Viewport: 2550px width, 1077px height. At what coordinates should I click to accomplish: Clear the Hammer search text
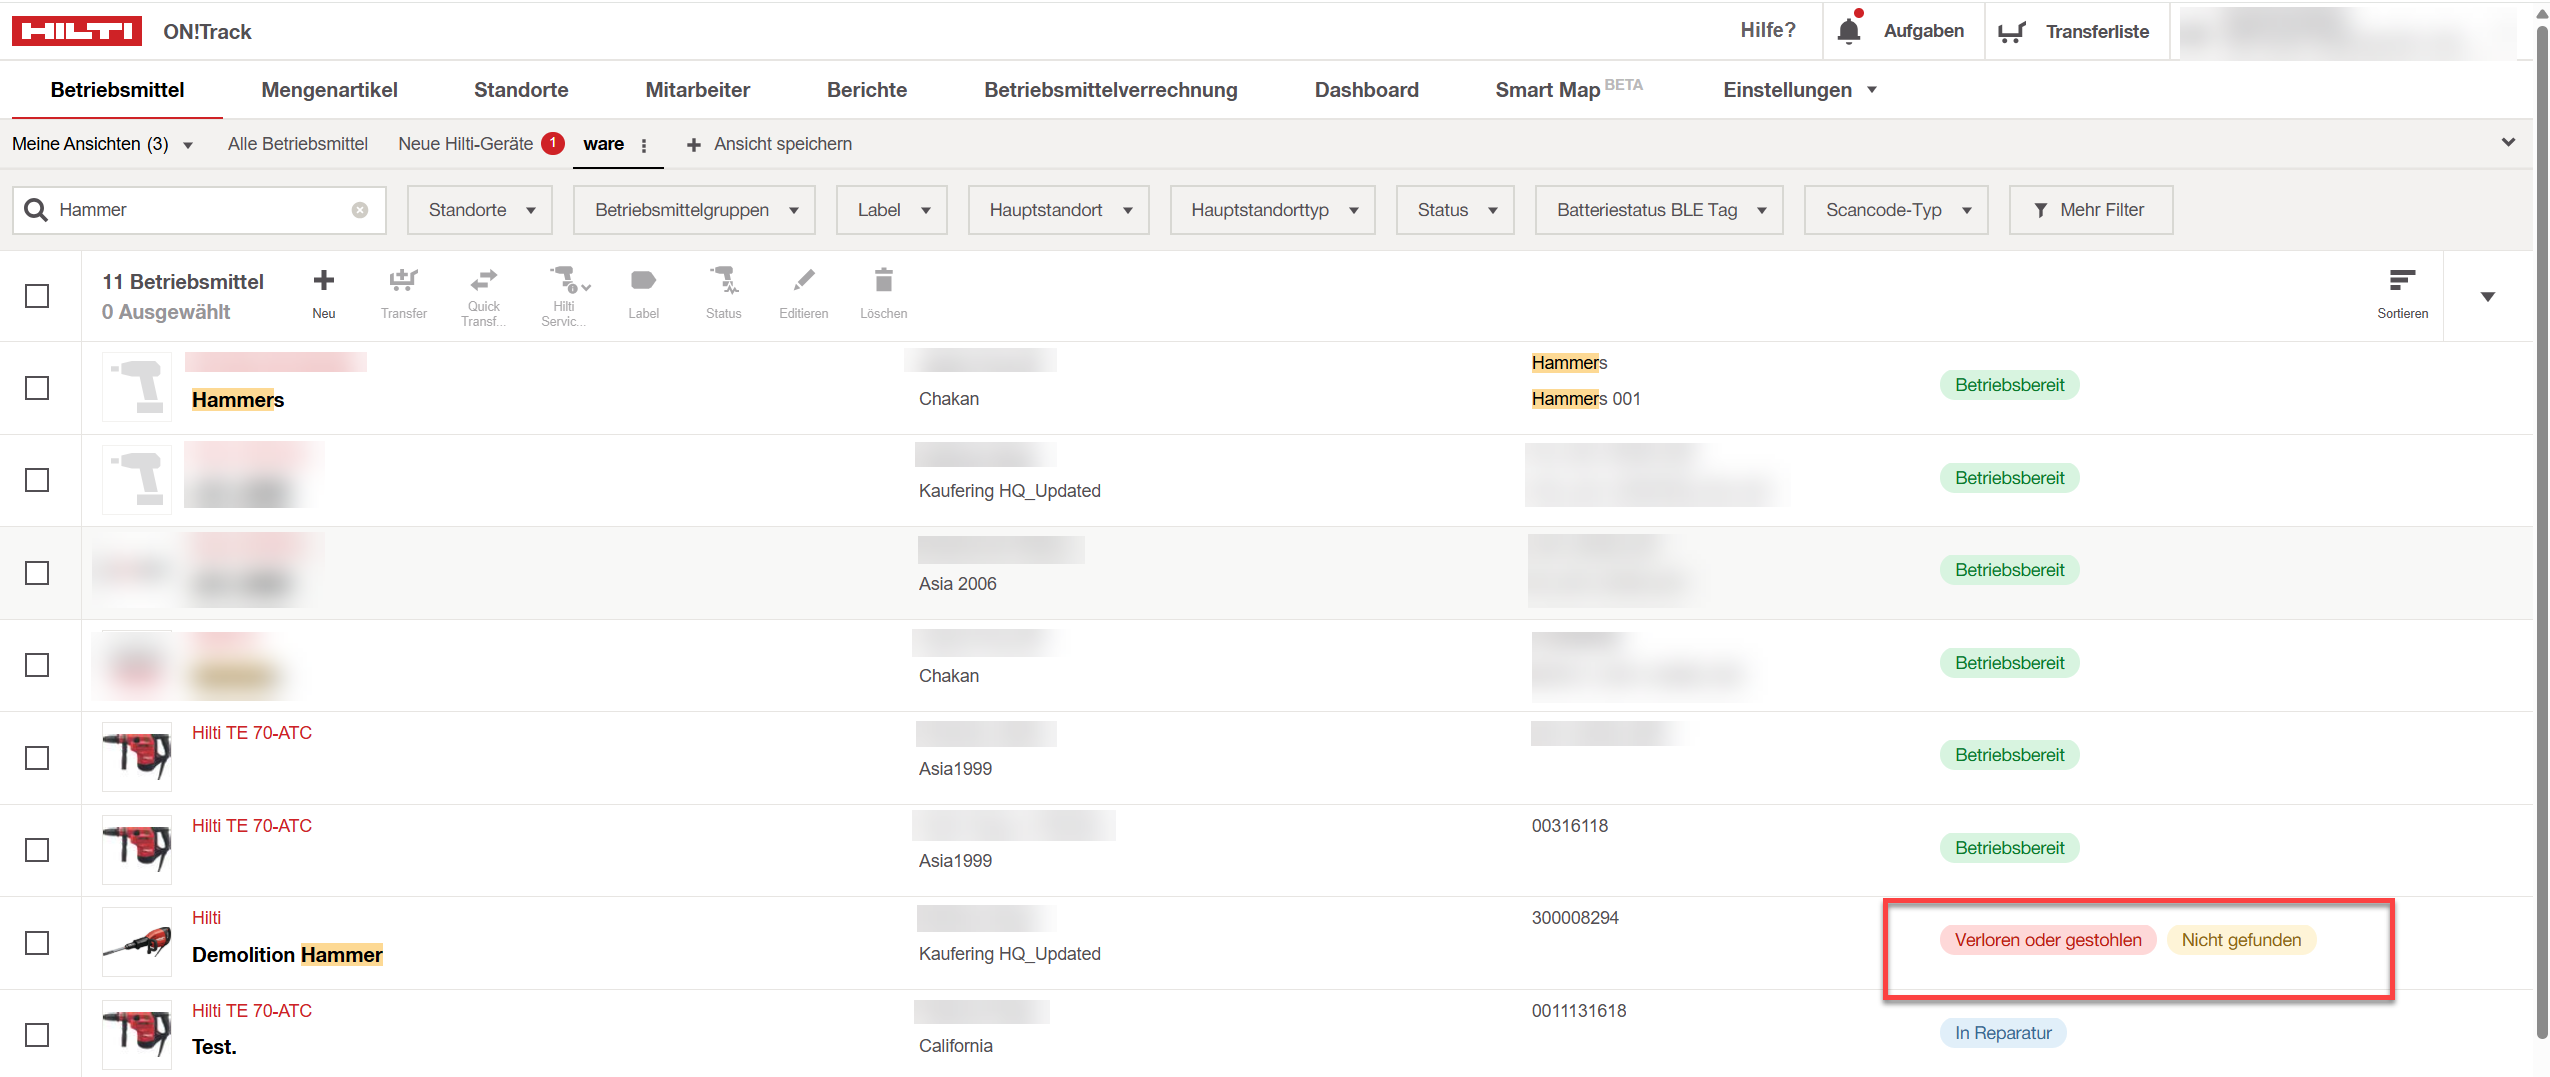360,210
